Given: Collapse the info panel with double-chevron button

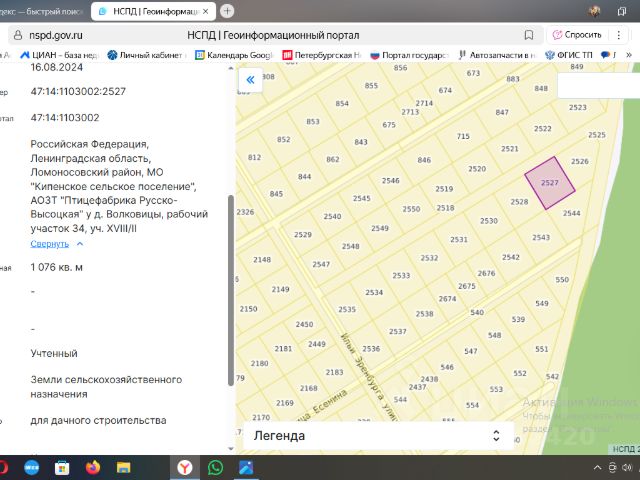Looking at the screenshot, I should click(250, 80).
